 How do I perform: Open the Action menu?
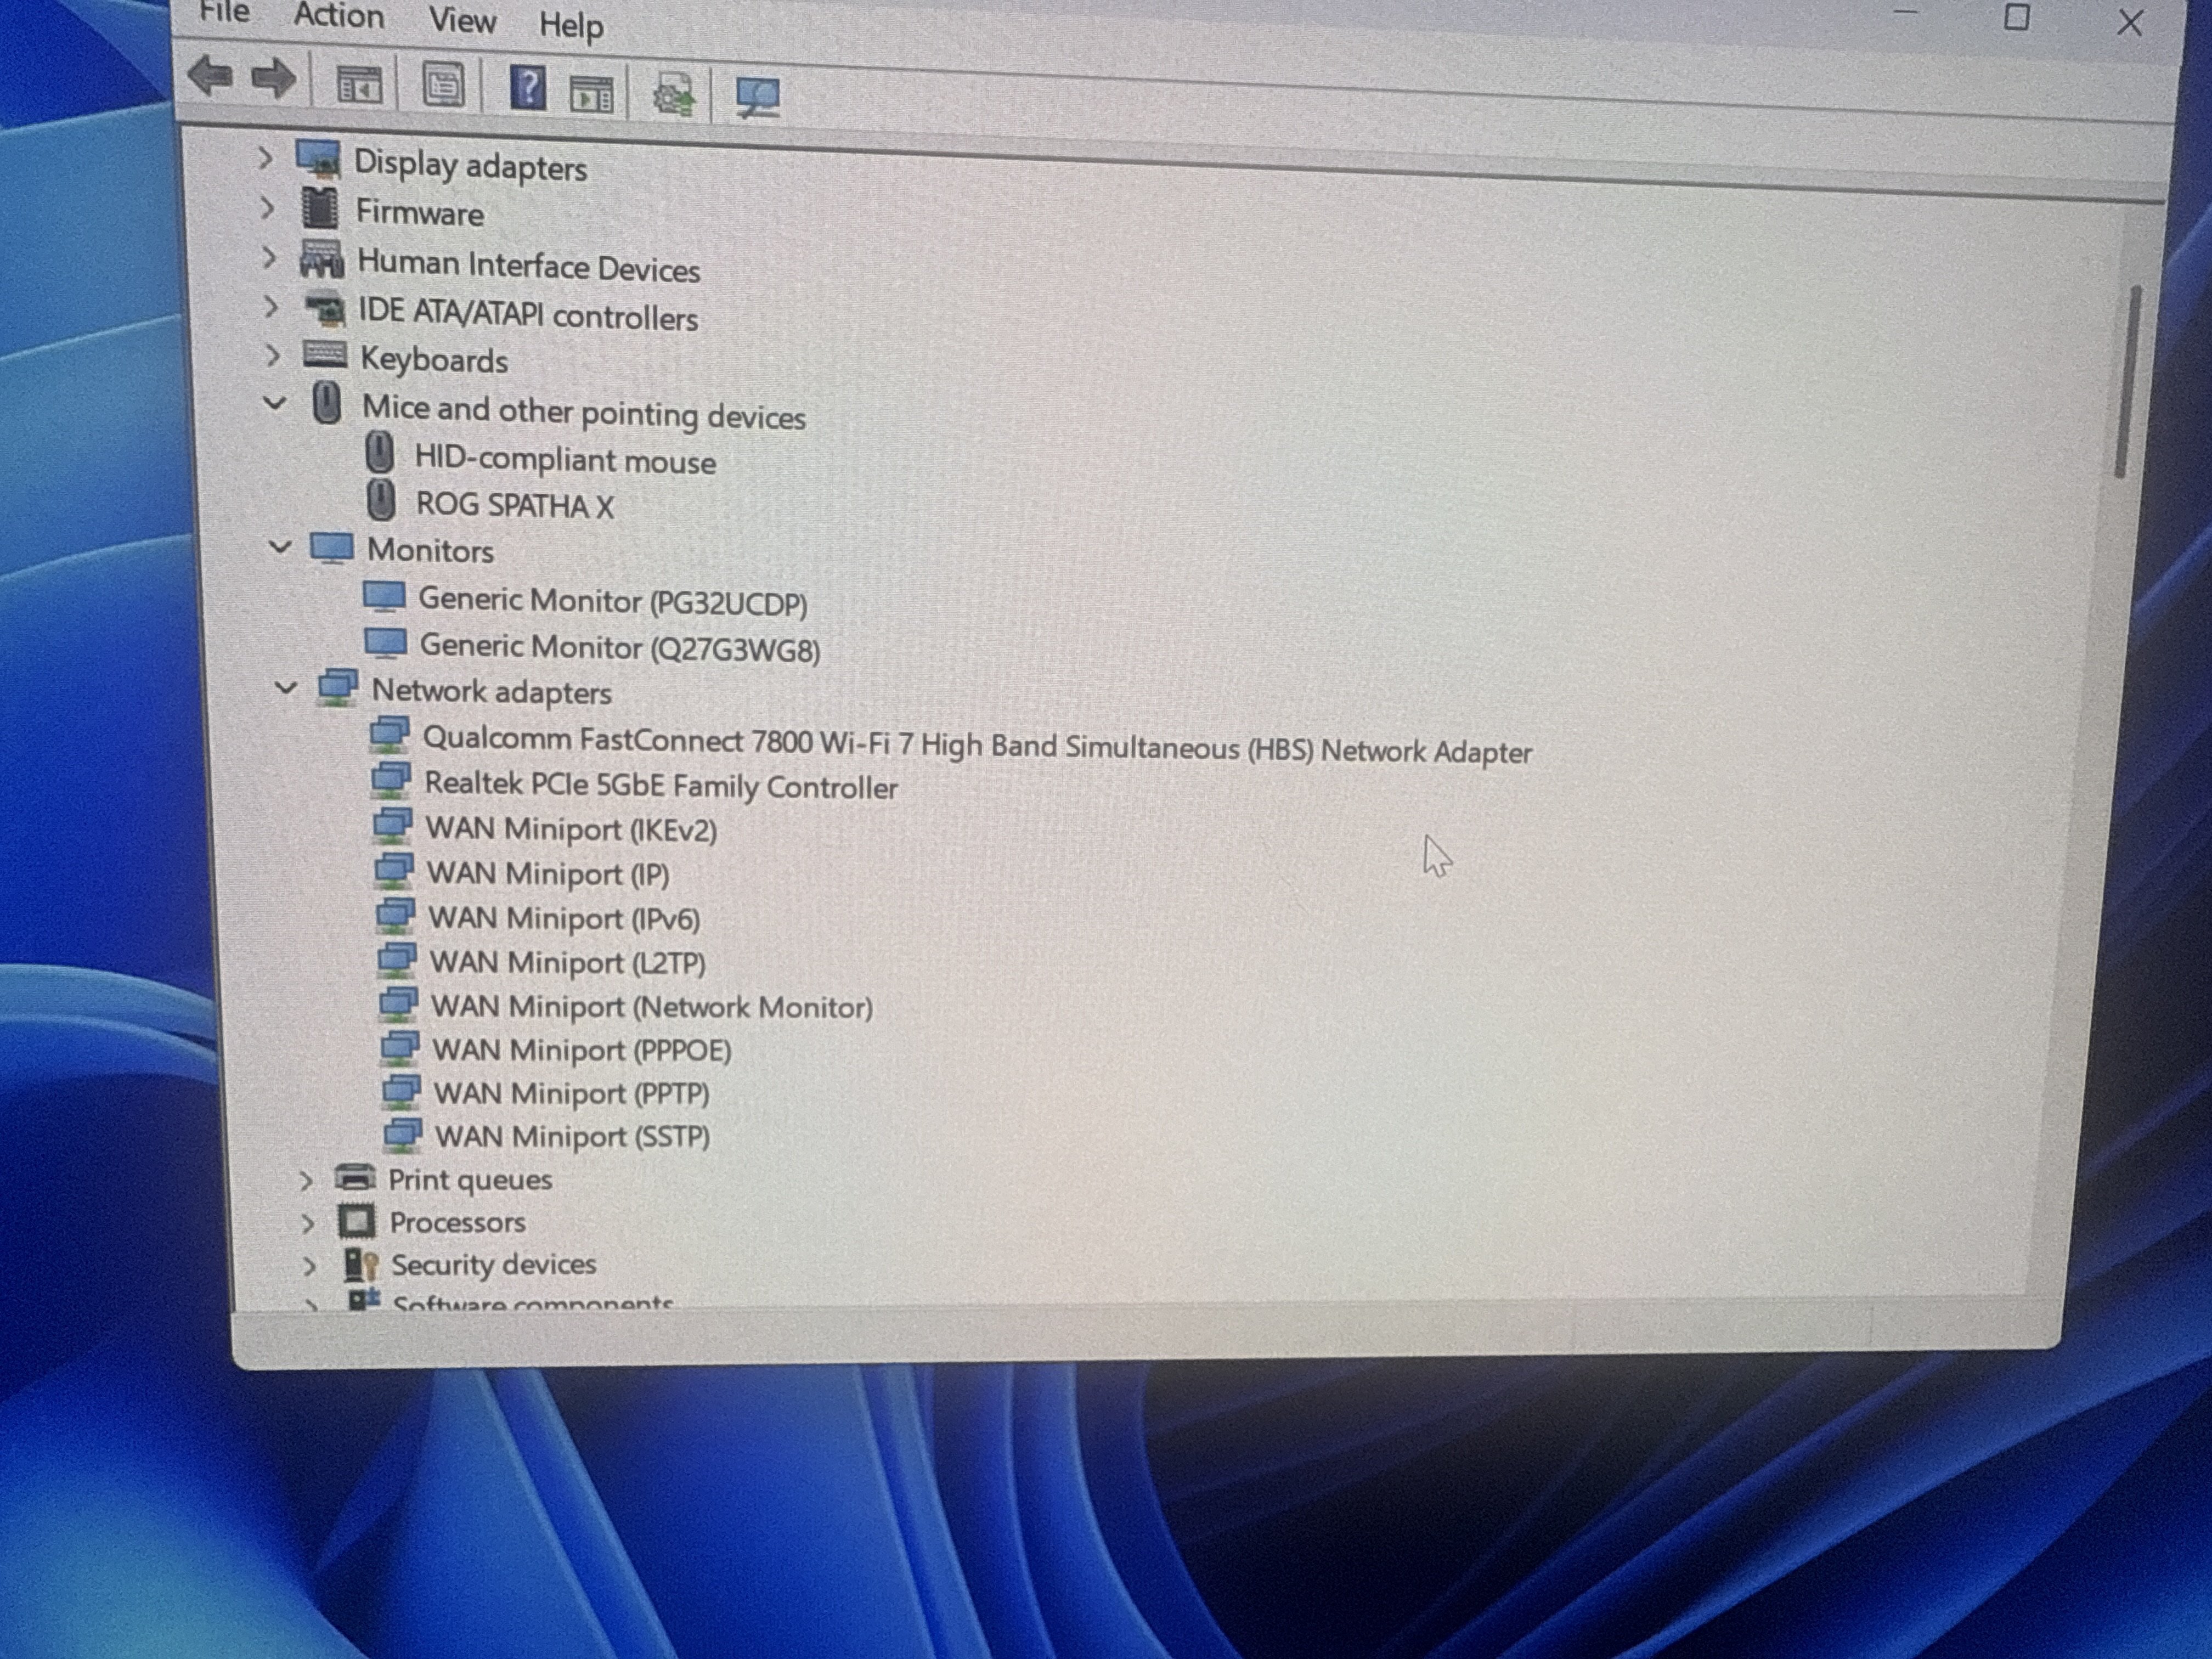338,16
